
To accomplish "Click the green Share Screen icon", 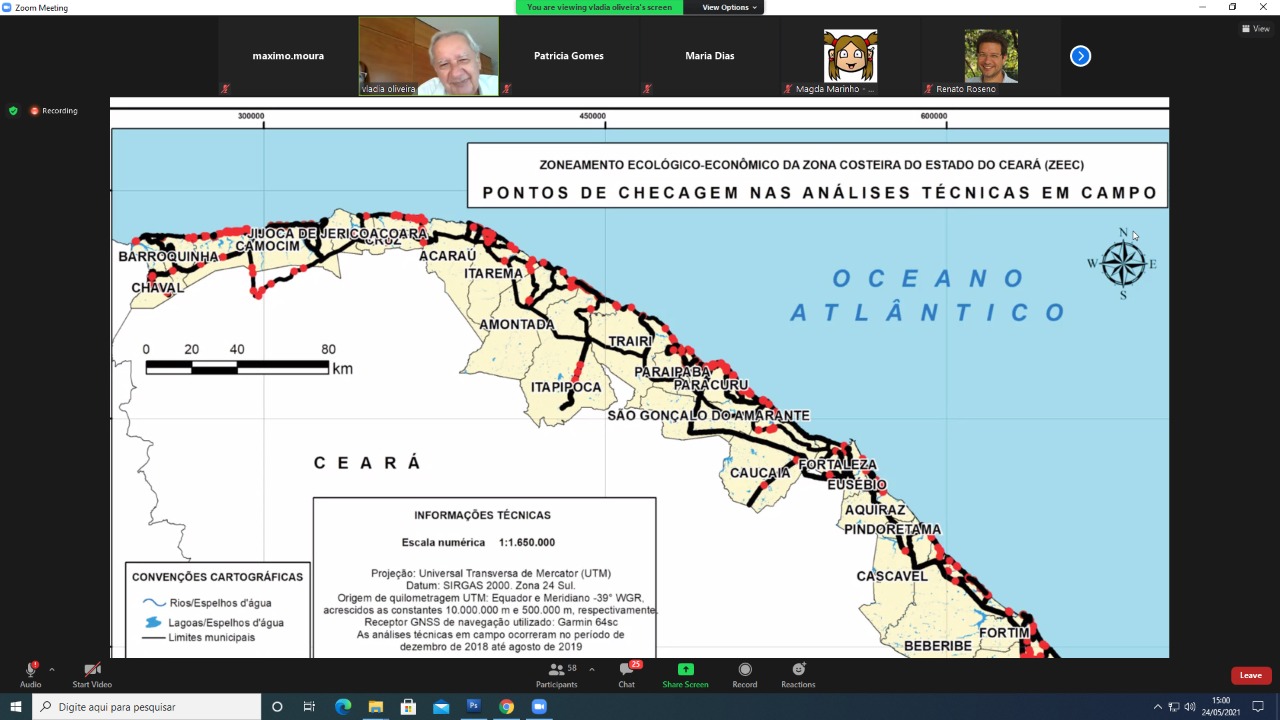I will (685, 670).
